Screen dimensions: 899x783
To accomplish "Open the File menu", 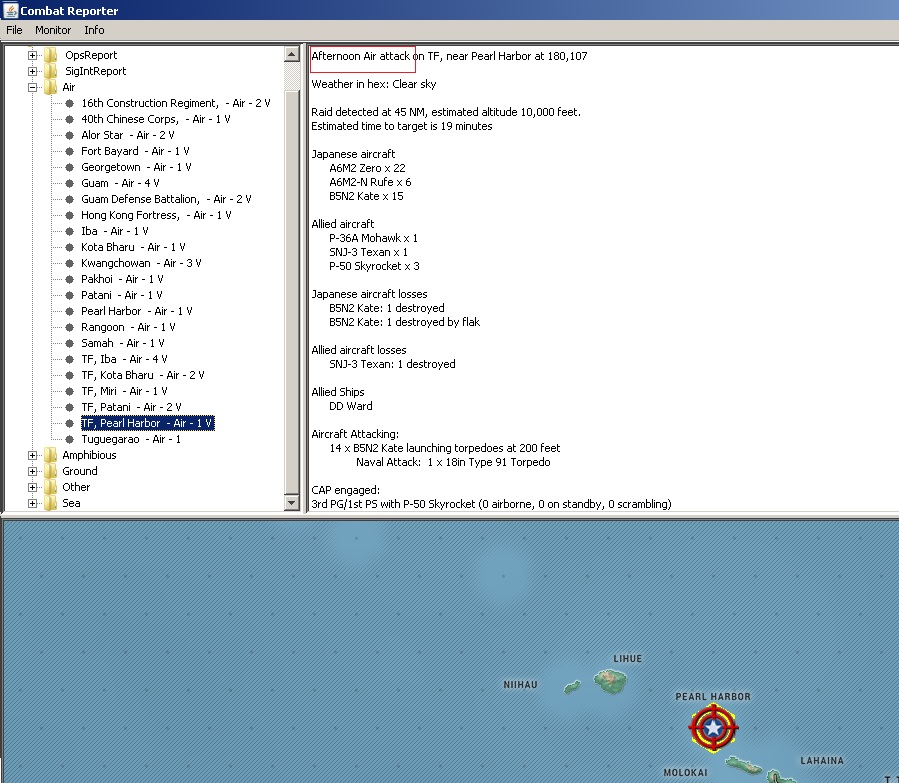I will pyautogui.click(x=14, y=30).
